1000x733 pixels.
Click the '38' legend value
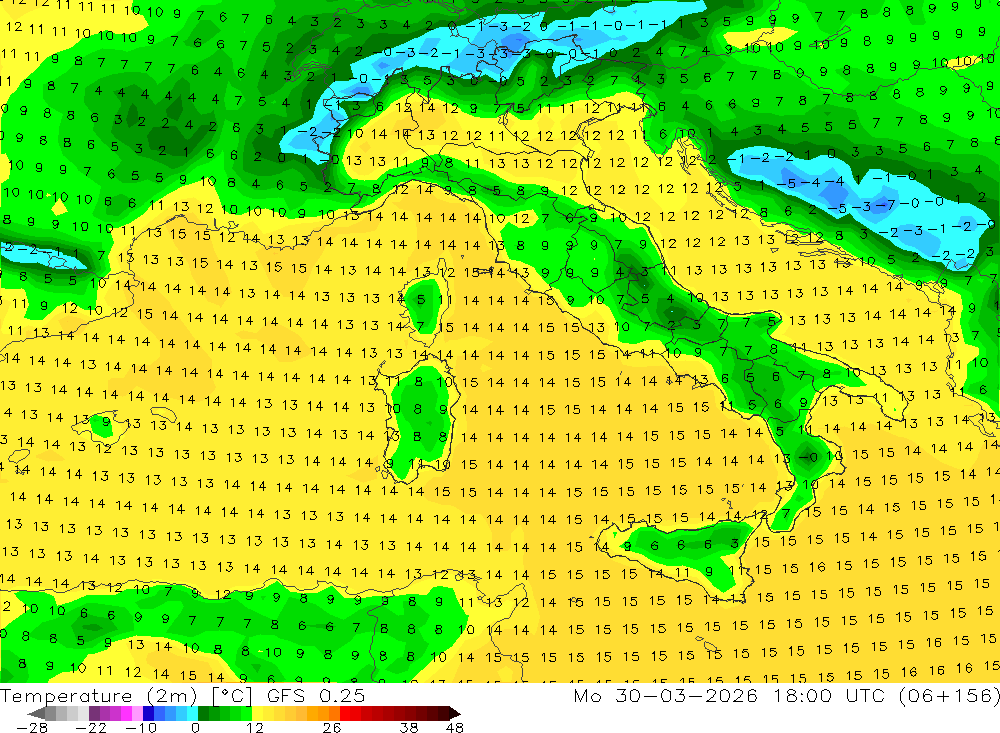409,727
